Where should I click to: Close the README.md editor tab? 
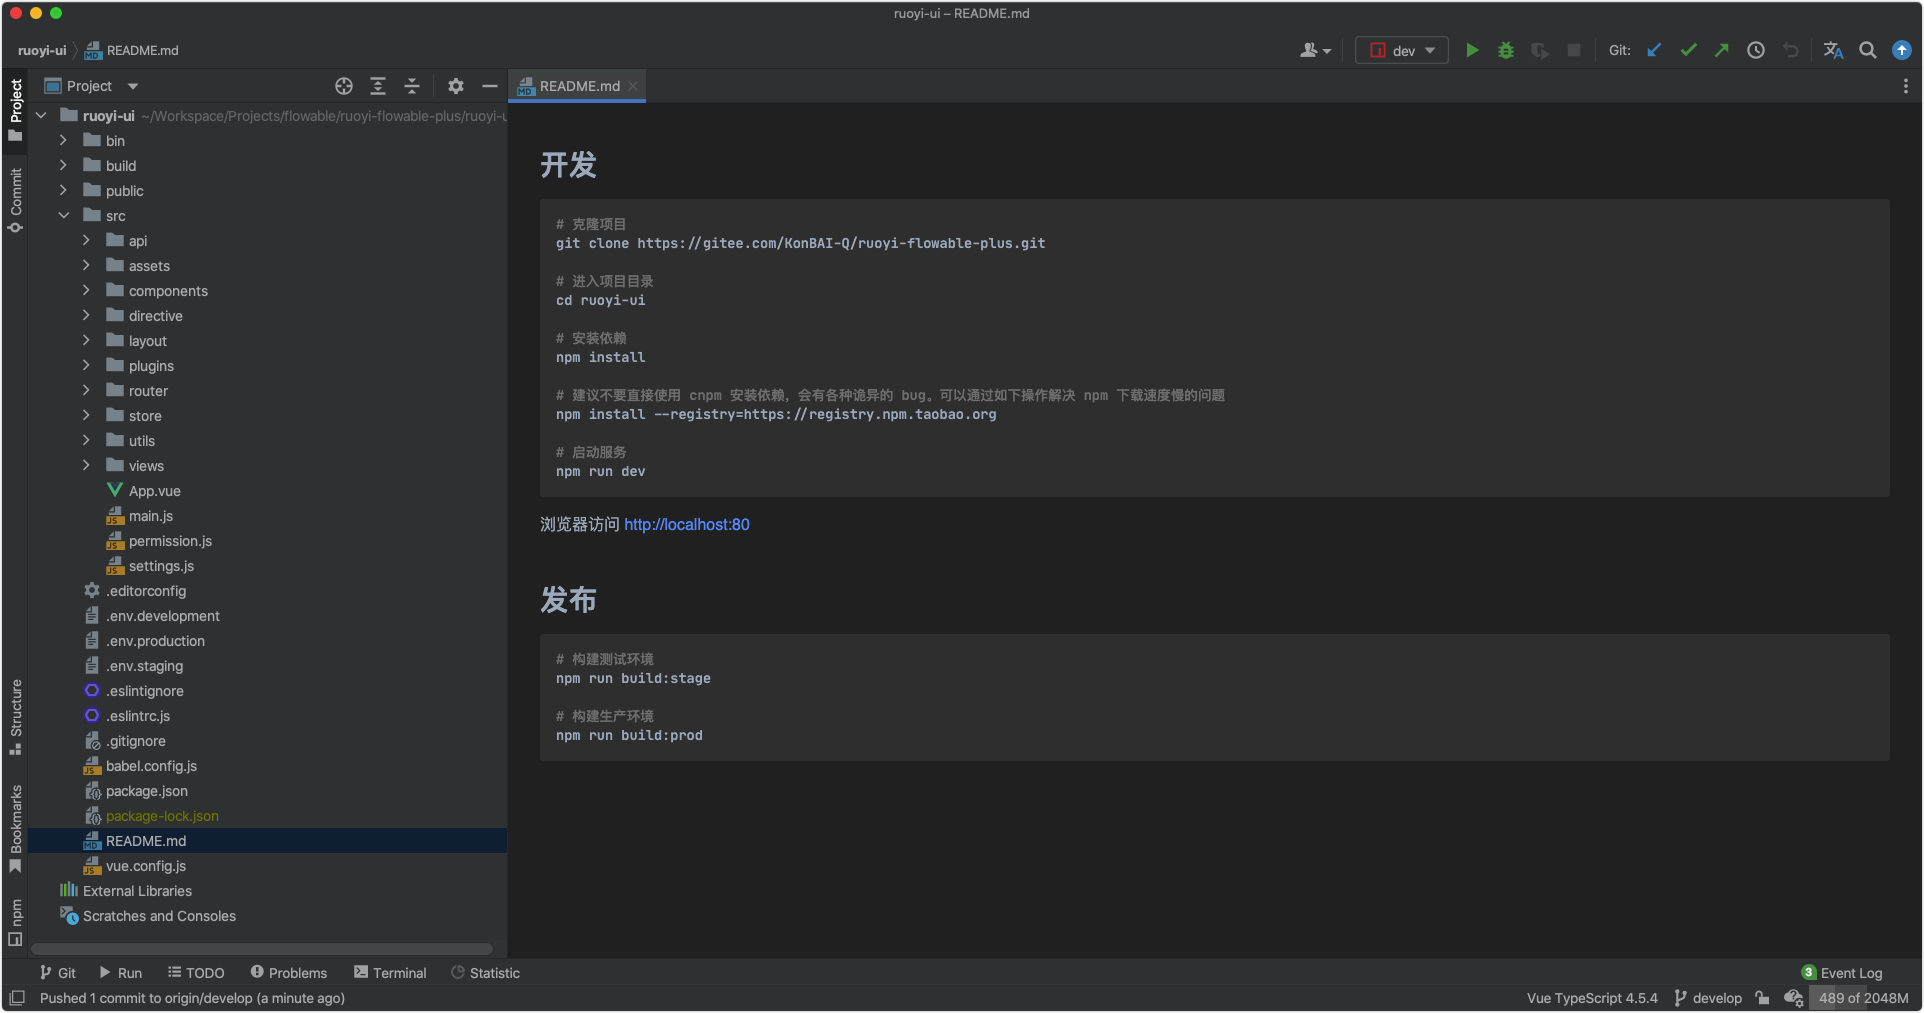click(633, 86)
